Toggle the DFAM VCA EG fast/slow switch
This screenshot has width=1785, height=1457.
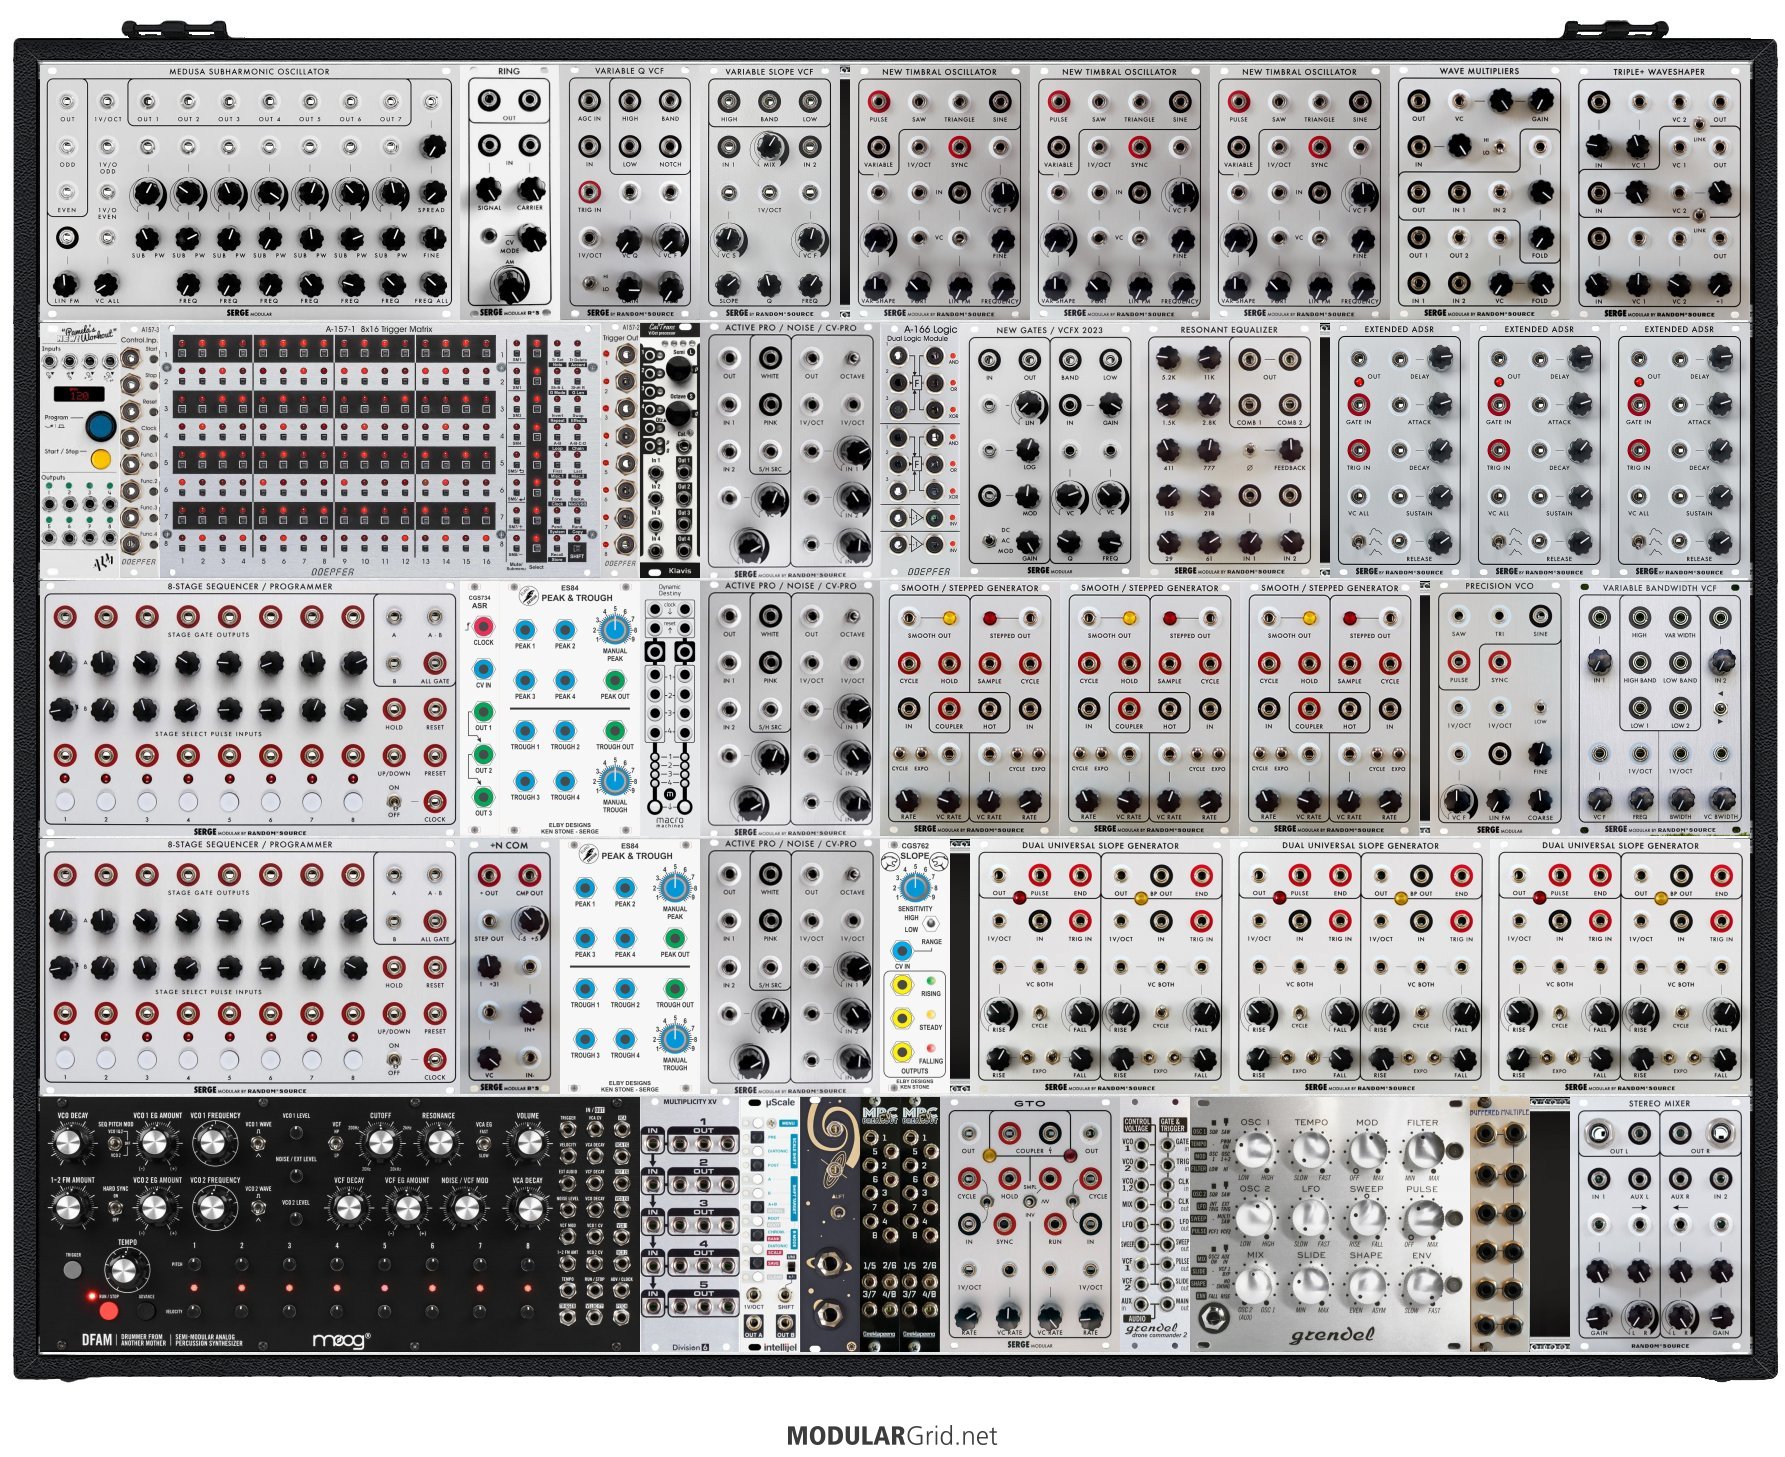483,1142
